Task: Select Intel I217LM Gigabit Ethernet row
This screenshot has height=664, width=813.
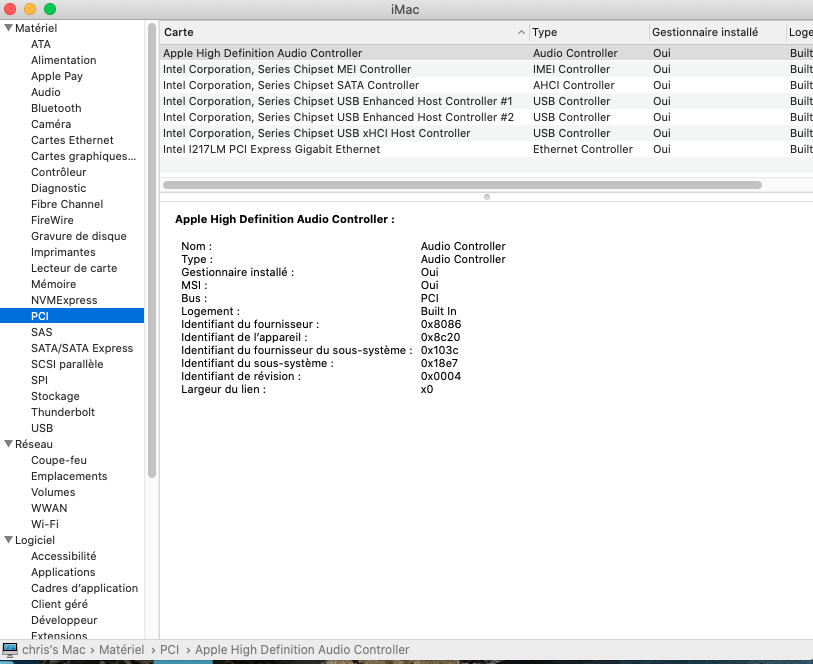Action: 486,149
